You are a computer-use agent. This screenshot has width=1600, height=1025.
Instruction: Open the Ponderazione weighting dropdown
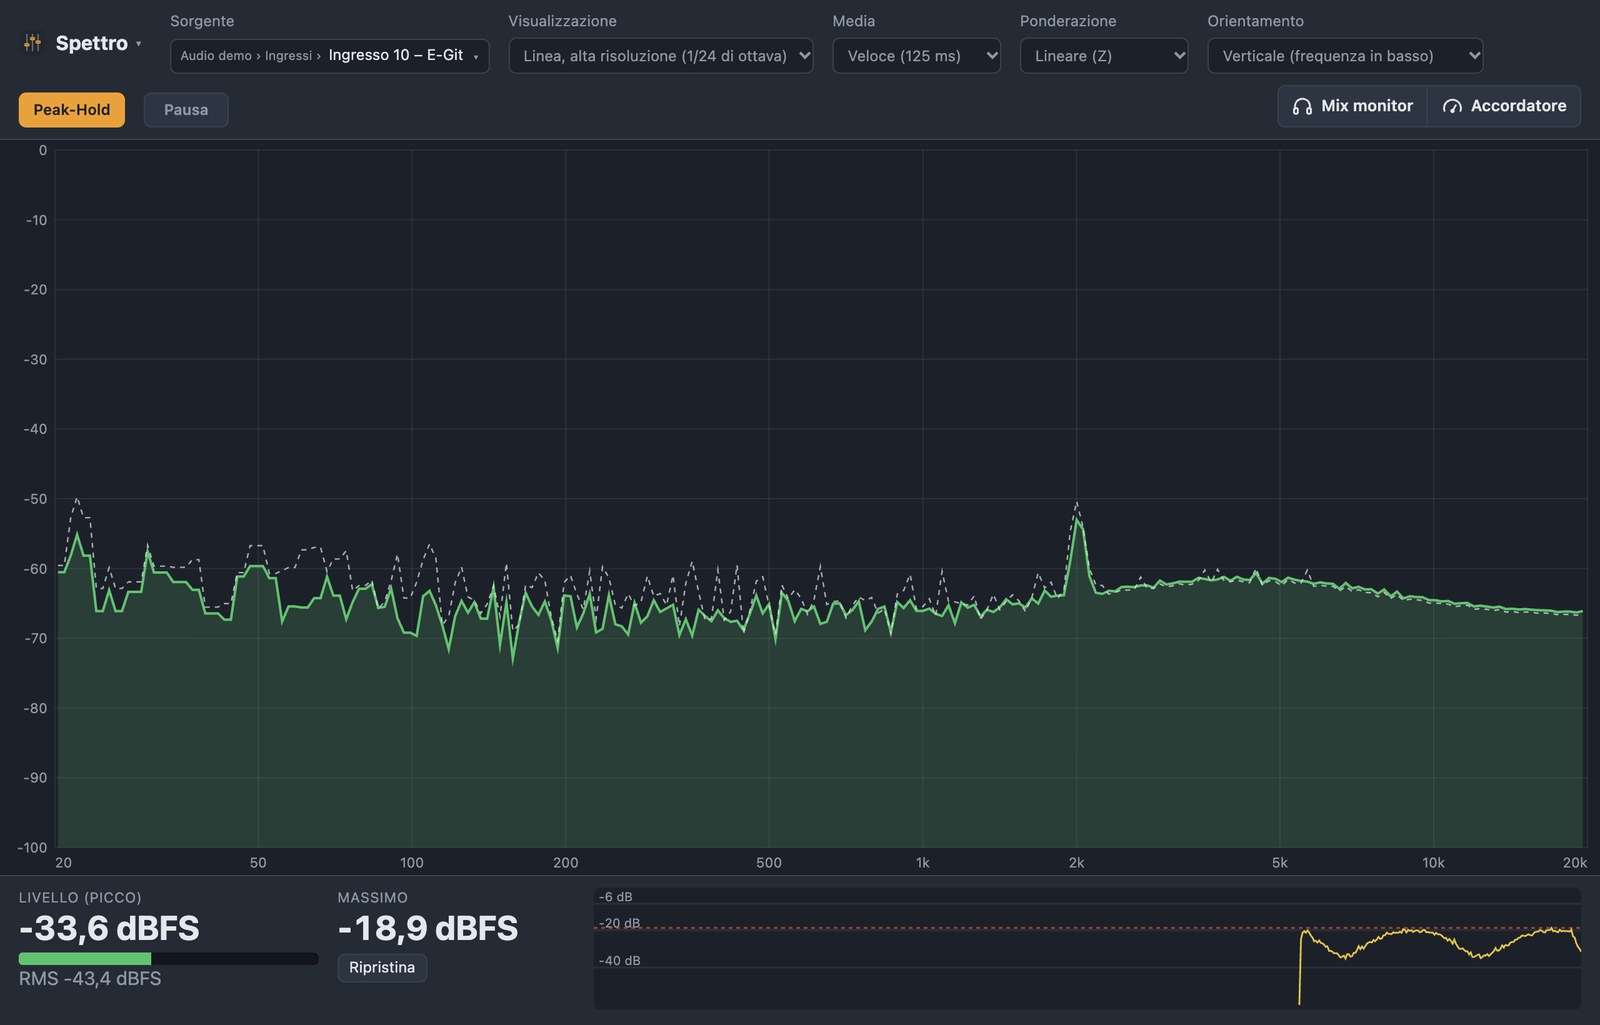[x=1104, y=56]
